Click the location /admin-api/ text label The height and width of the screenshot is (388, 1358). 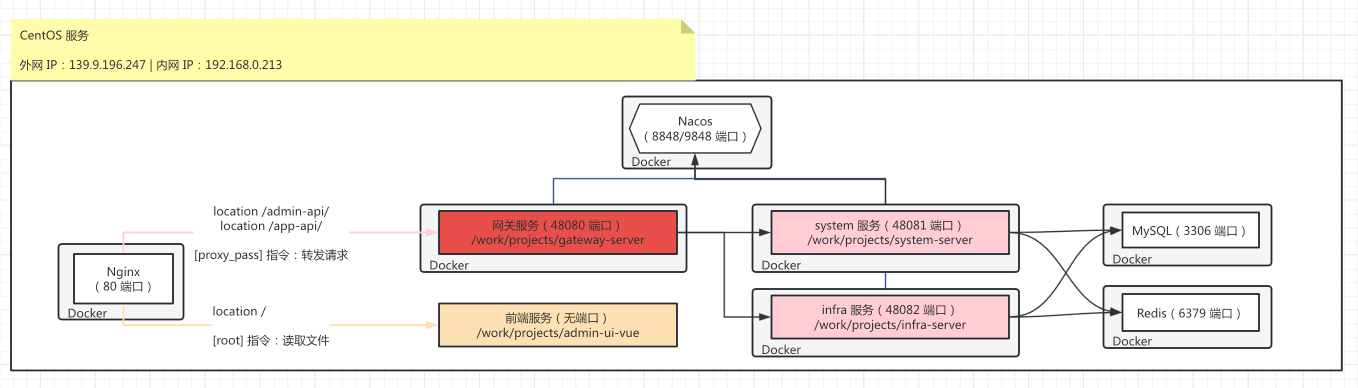coord(271,212)
